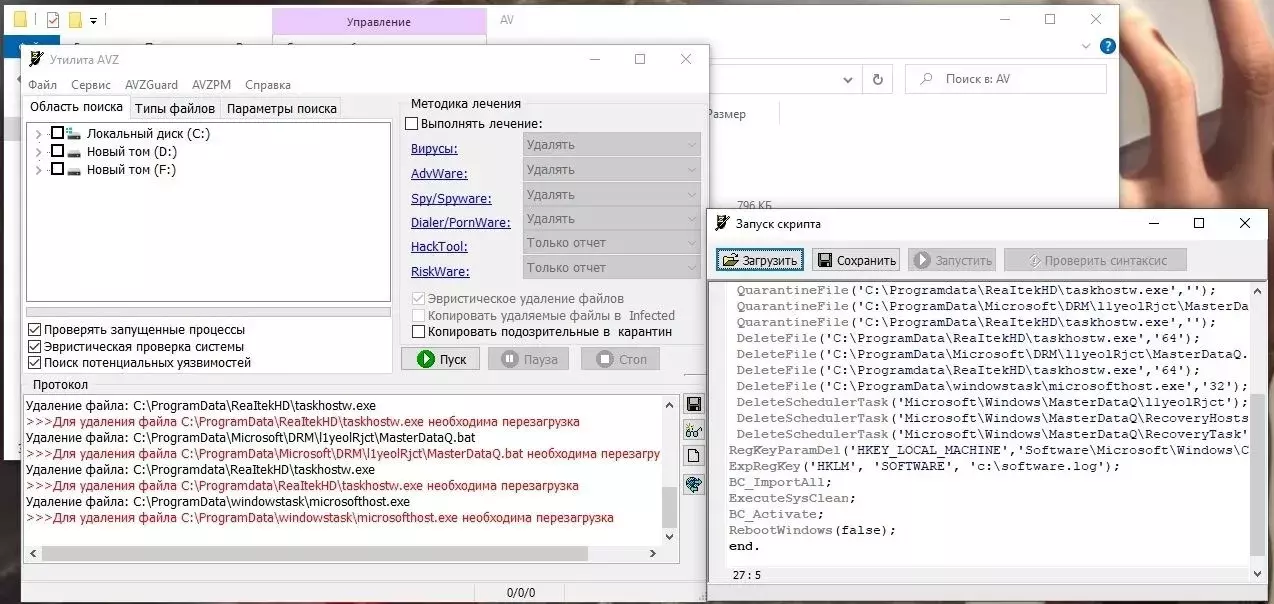
Task: Click the globe icon beside protocol log
Action: [x=693, y=484]
